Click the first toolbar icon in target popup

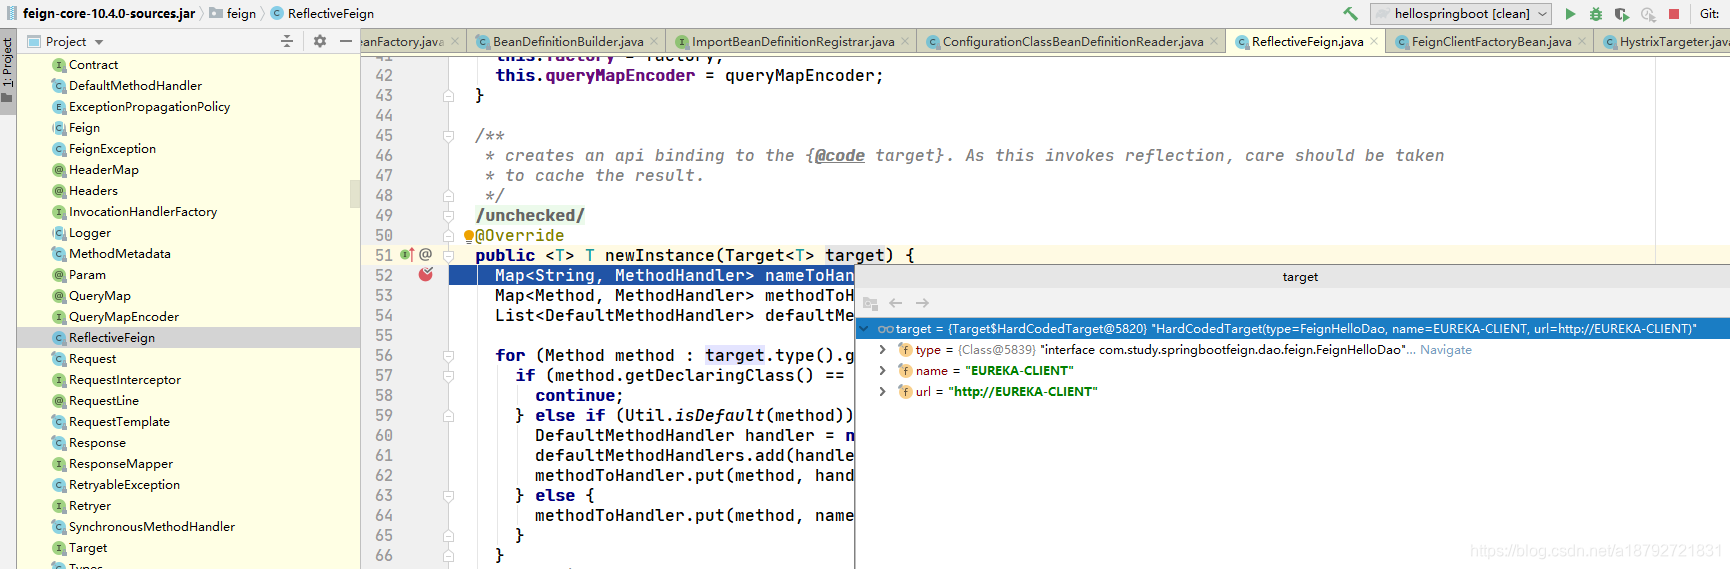coord(870,303)
